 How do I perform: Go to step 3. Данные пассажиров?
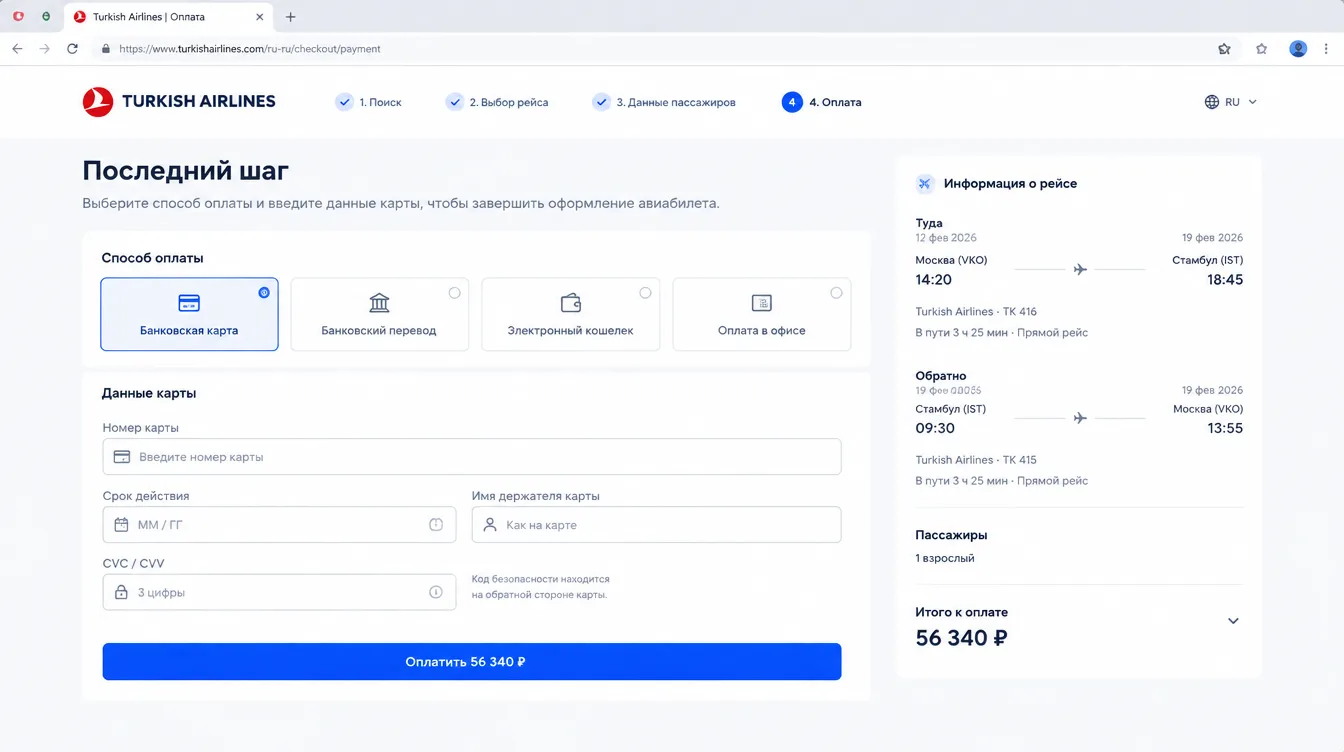pyautogui.click(x=664, y=102)
